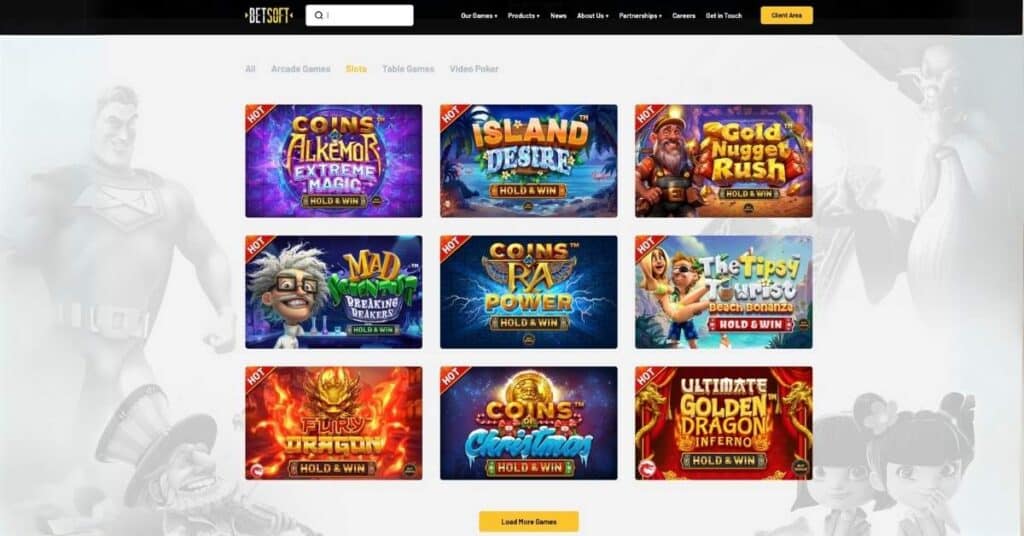This screenshot has width=1024, height=536.
Task: Open the News page
Action: tap(558, 16)
